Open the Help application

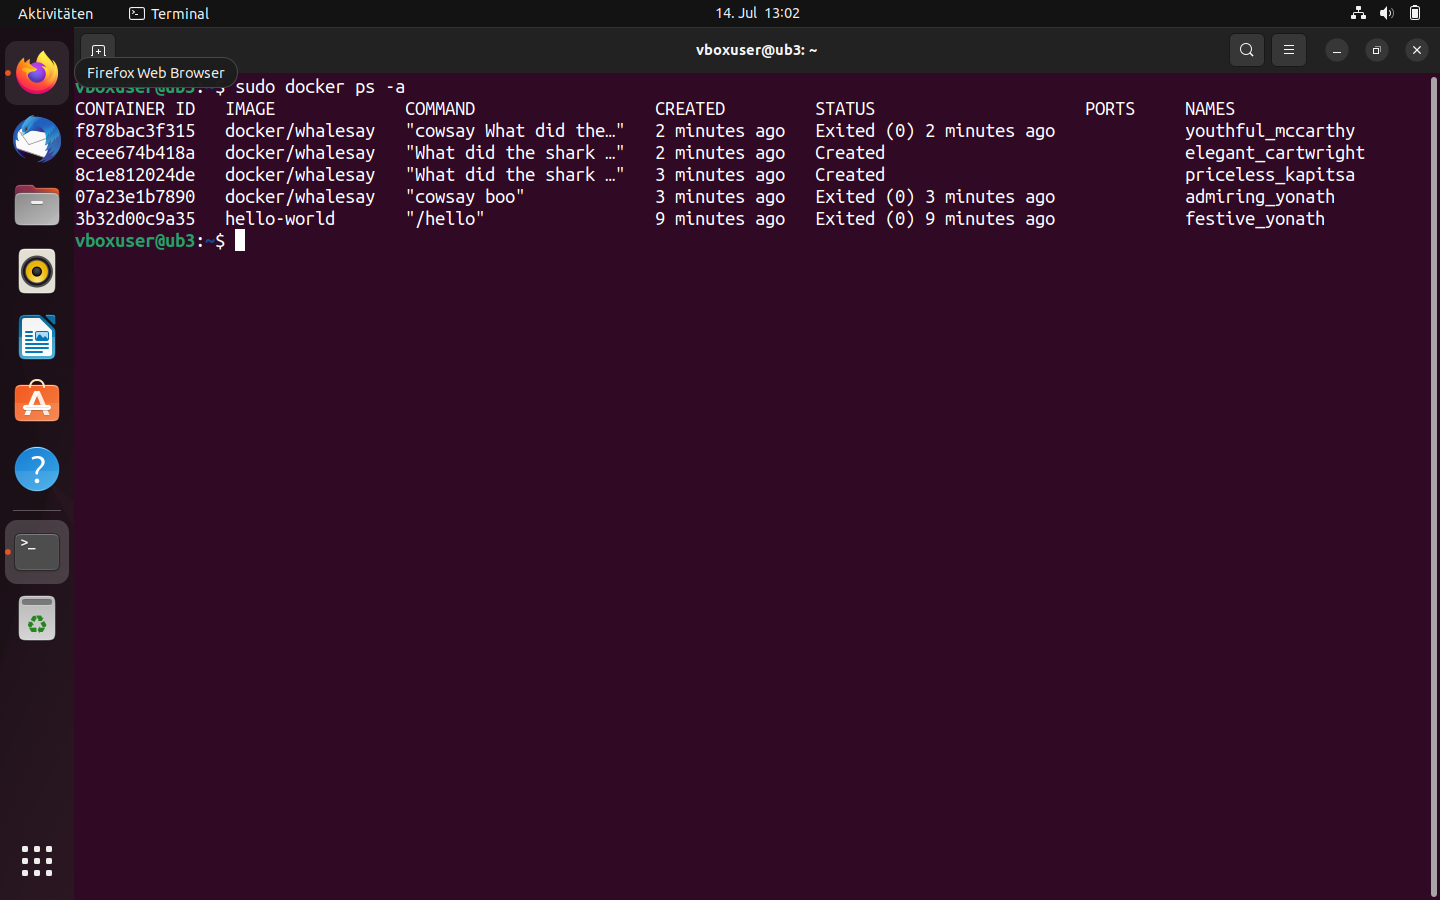pyautogui.click(x=37, y=469)
